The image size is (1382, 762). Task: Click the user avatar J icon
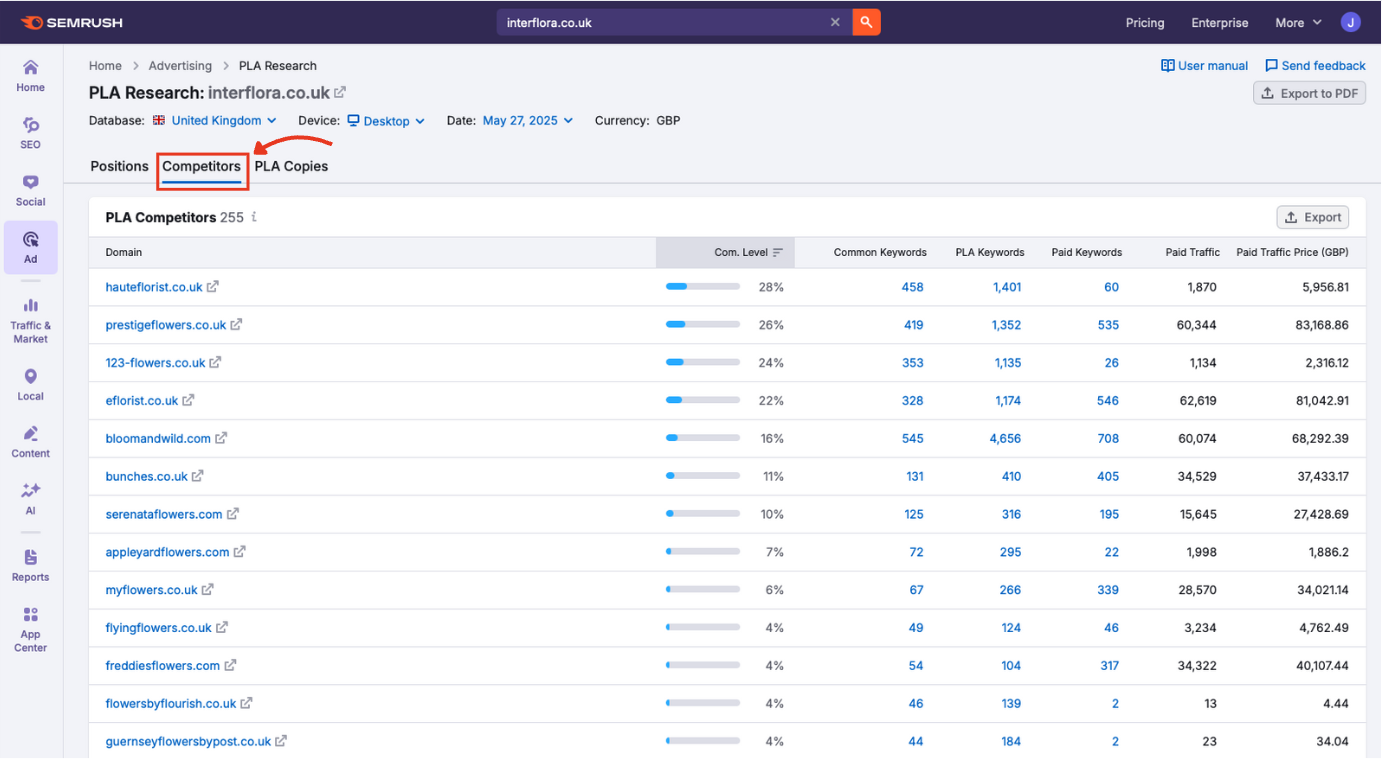1350,22
